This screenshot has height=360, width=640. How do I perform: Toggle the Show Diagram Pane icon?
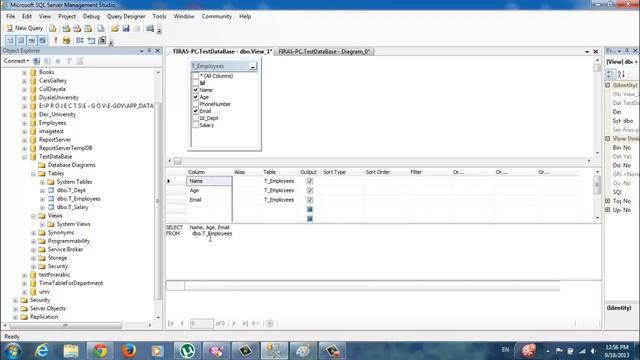[10, 40]
